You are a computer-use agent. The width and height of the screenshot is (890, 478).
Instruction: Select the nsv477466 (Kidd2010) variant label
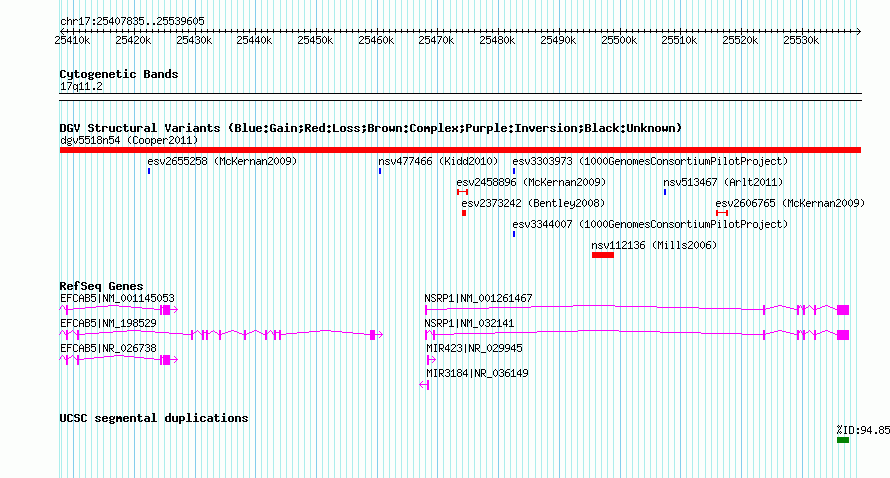click(438, 161)
